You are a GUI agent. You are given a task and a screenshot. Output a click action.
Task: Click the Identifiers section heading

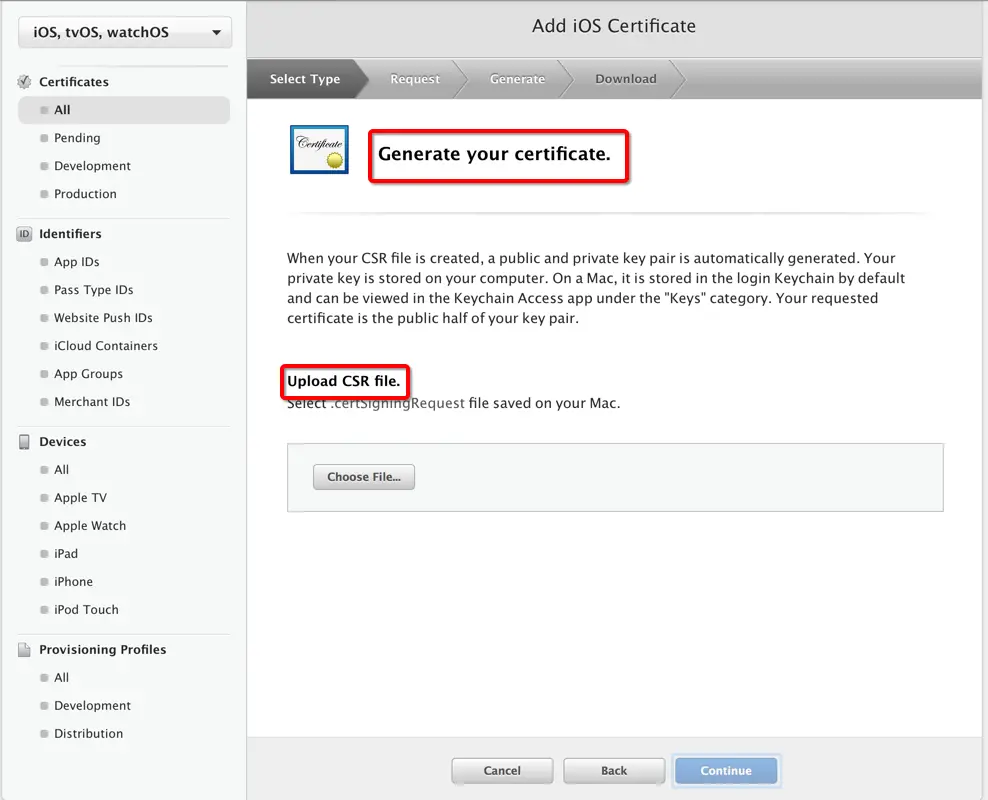(70, 234)
